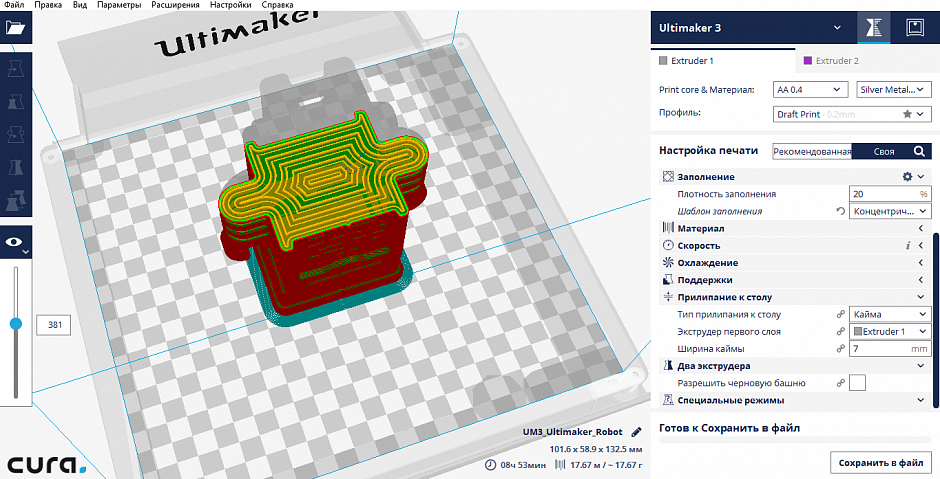The height and width of the screenshot is (479, 940).
Task: Click the Специальные режимы section icon
Action: (x=668, y=400)
